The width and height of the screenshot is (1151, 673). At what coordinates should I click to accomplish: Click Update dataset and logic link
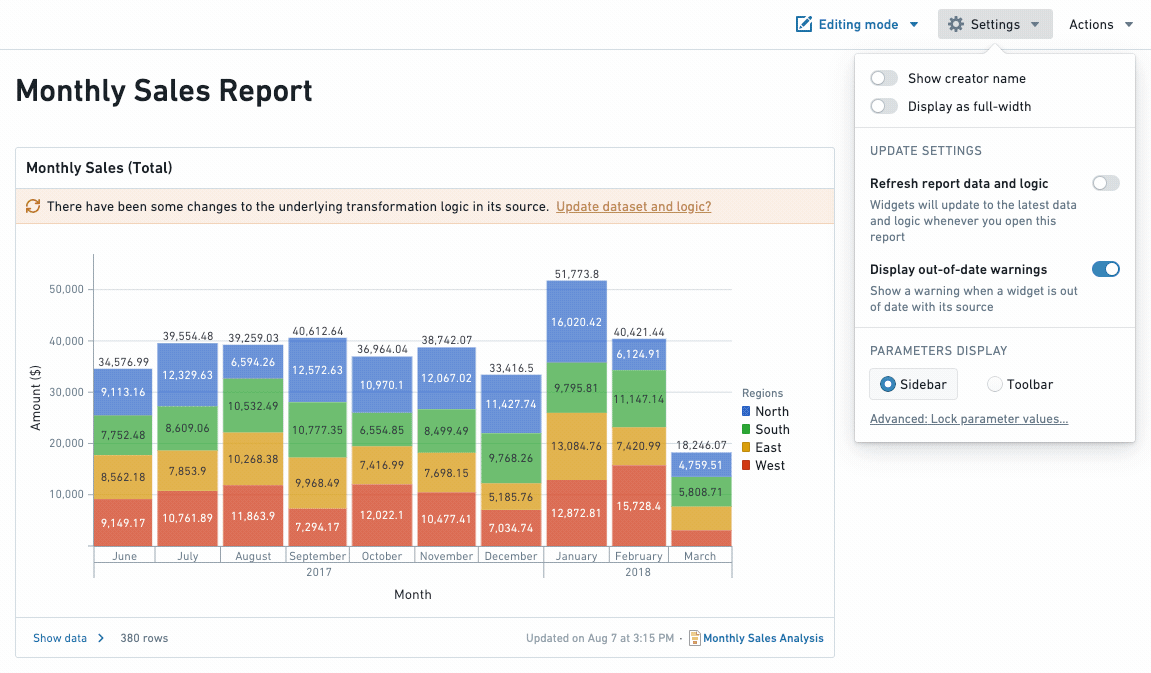633,206
